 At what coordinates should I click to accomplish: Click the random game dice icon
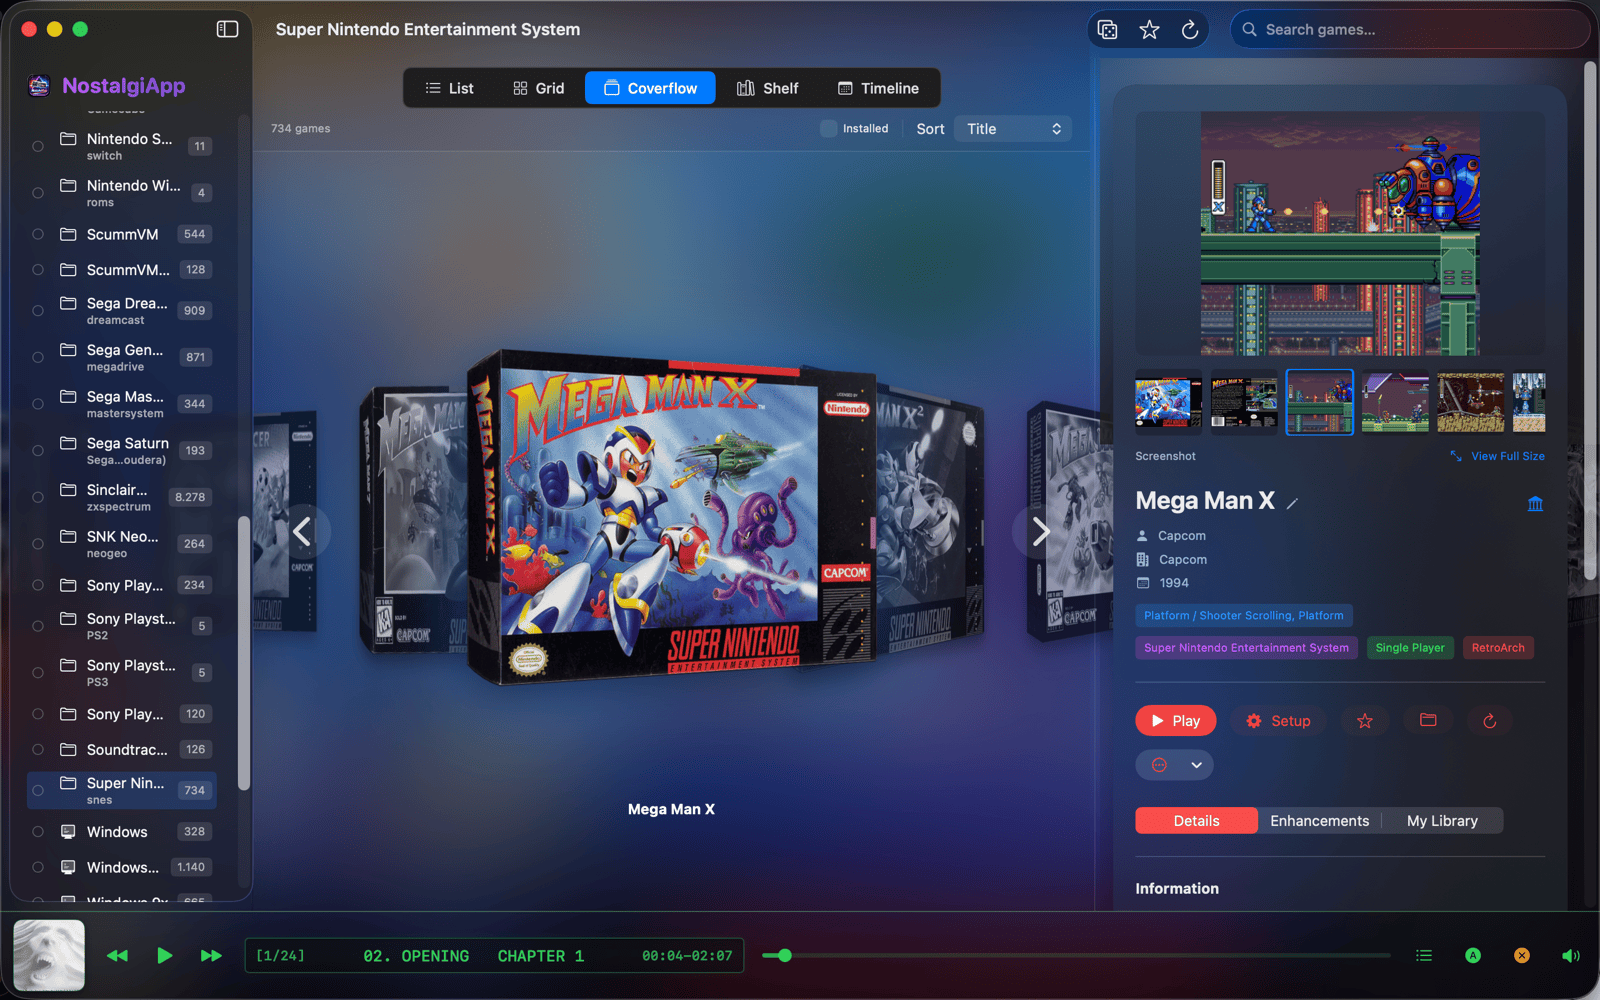pyautogui.click(x=1107, y=30)
